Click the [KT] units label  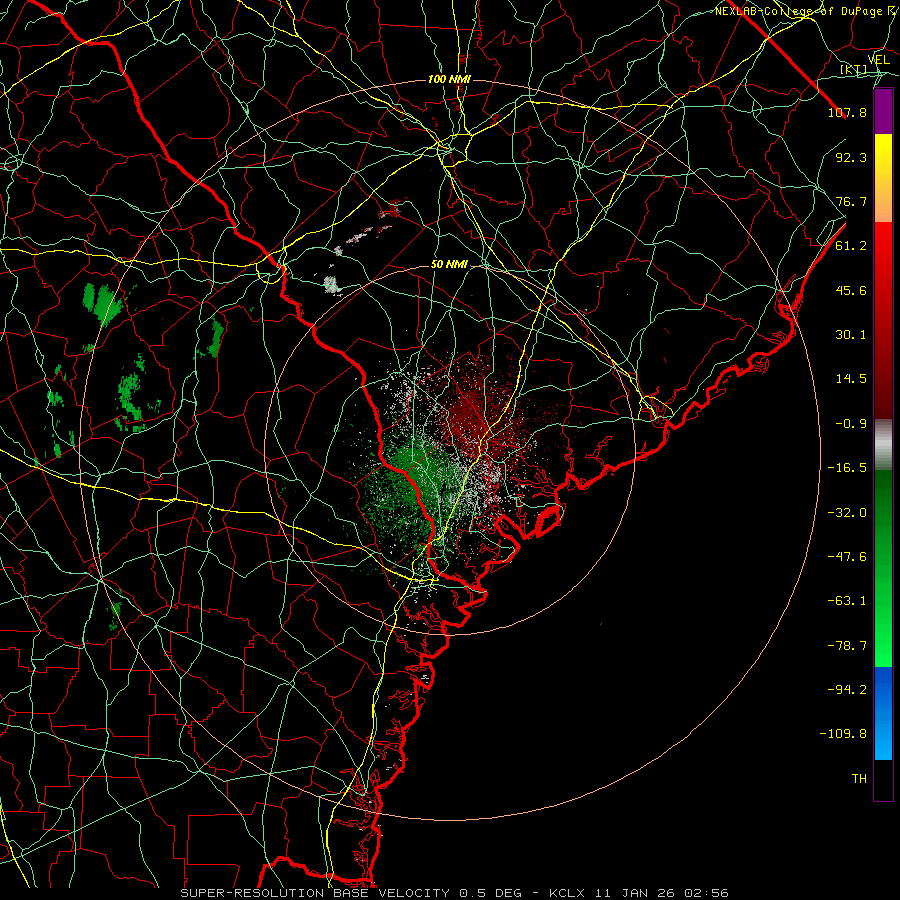coord(853,70)
